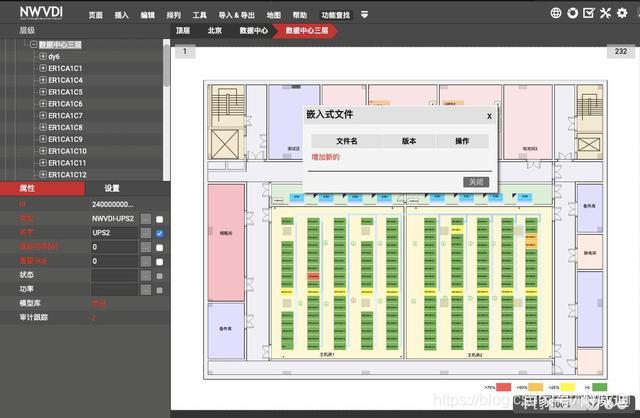Open the 编辑 menu
640x418 pixels.
pyautogui.click(x=148, y=15)
